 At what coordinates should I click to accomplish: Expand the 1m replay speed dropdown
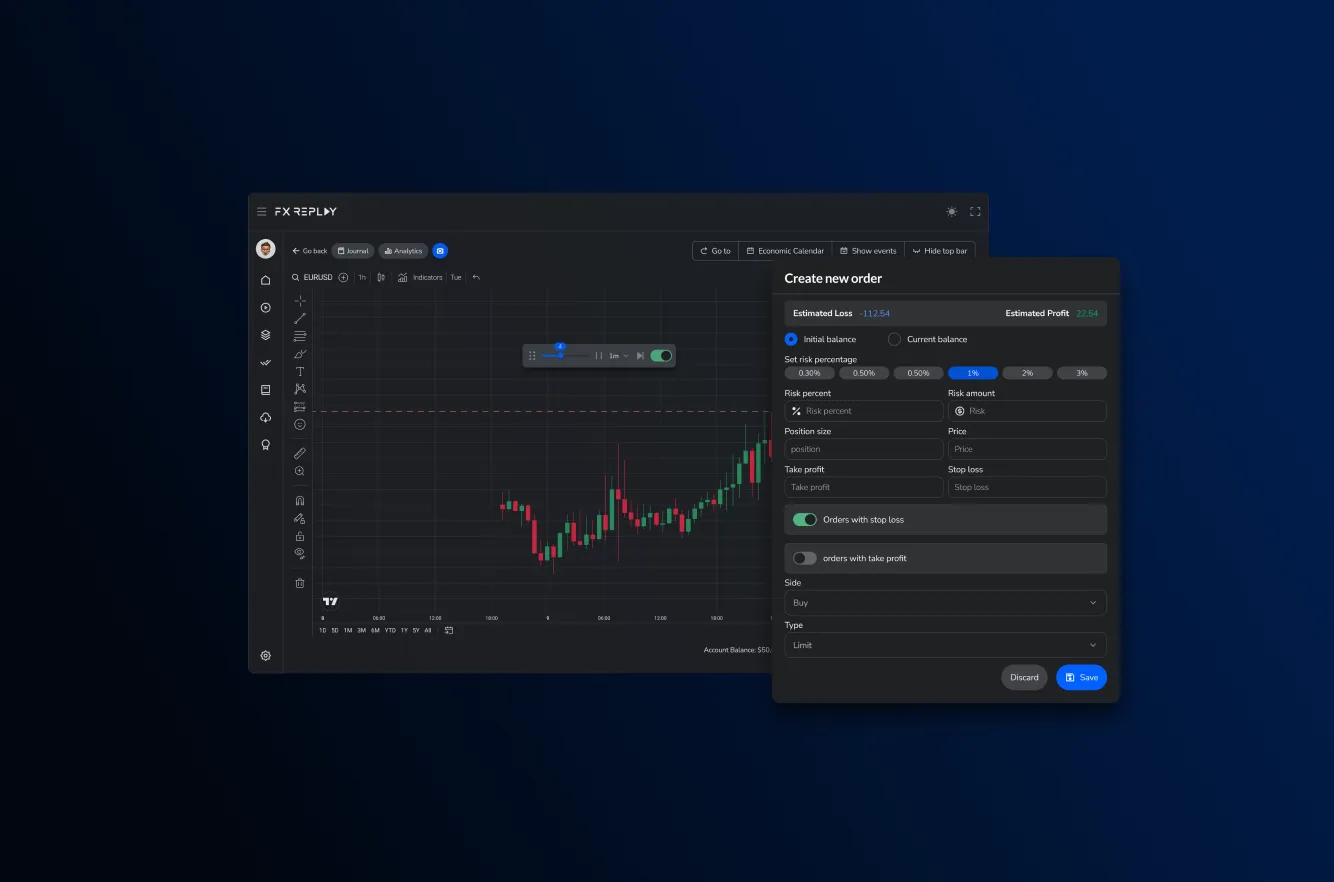(619, 355)
